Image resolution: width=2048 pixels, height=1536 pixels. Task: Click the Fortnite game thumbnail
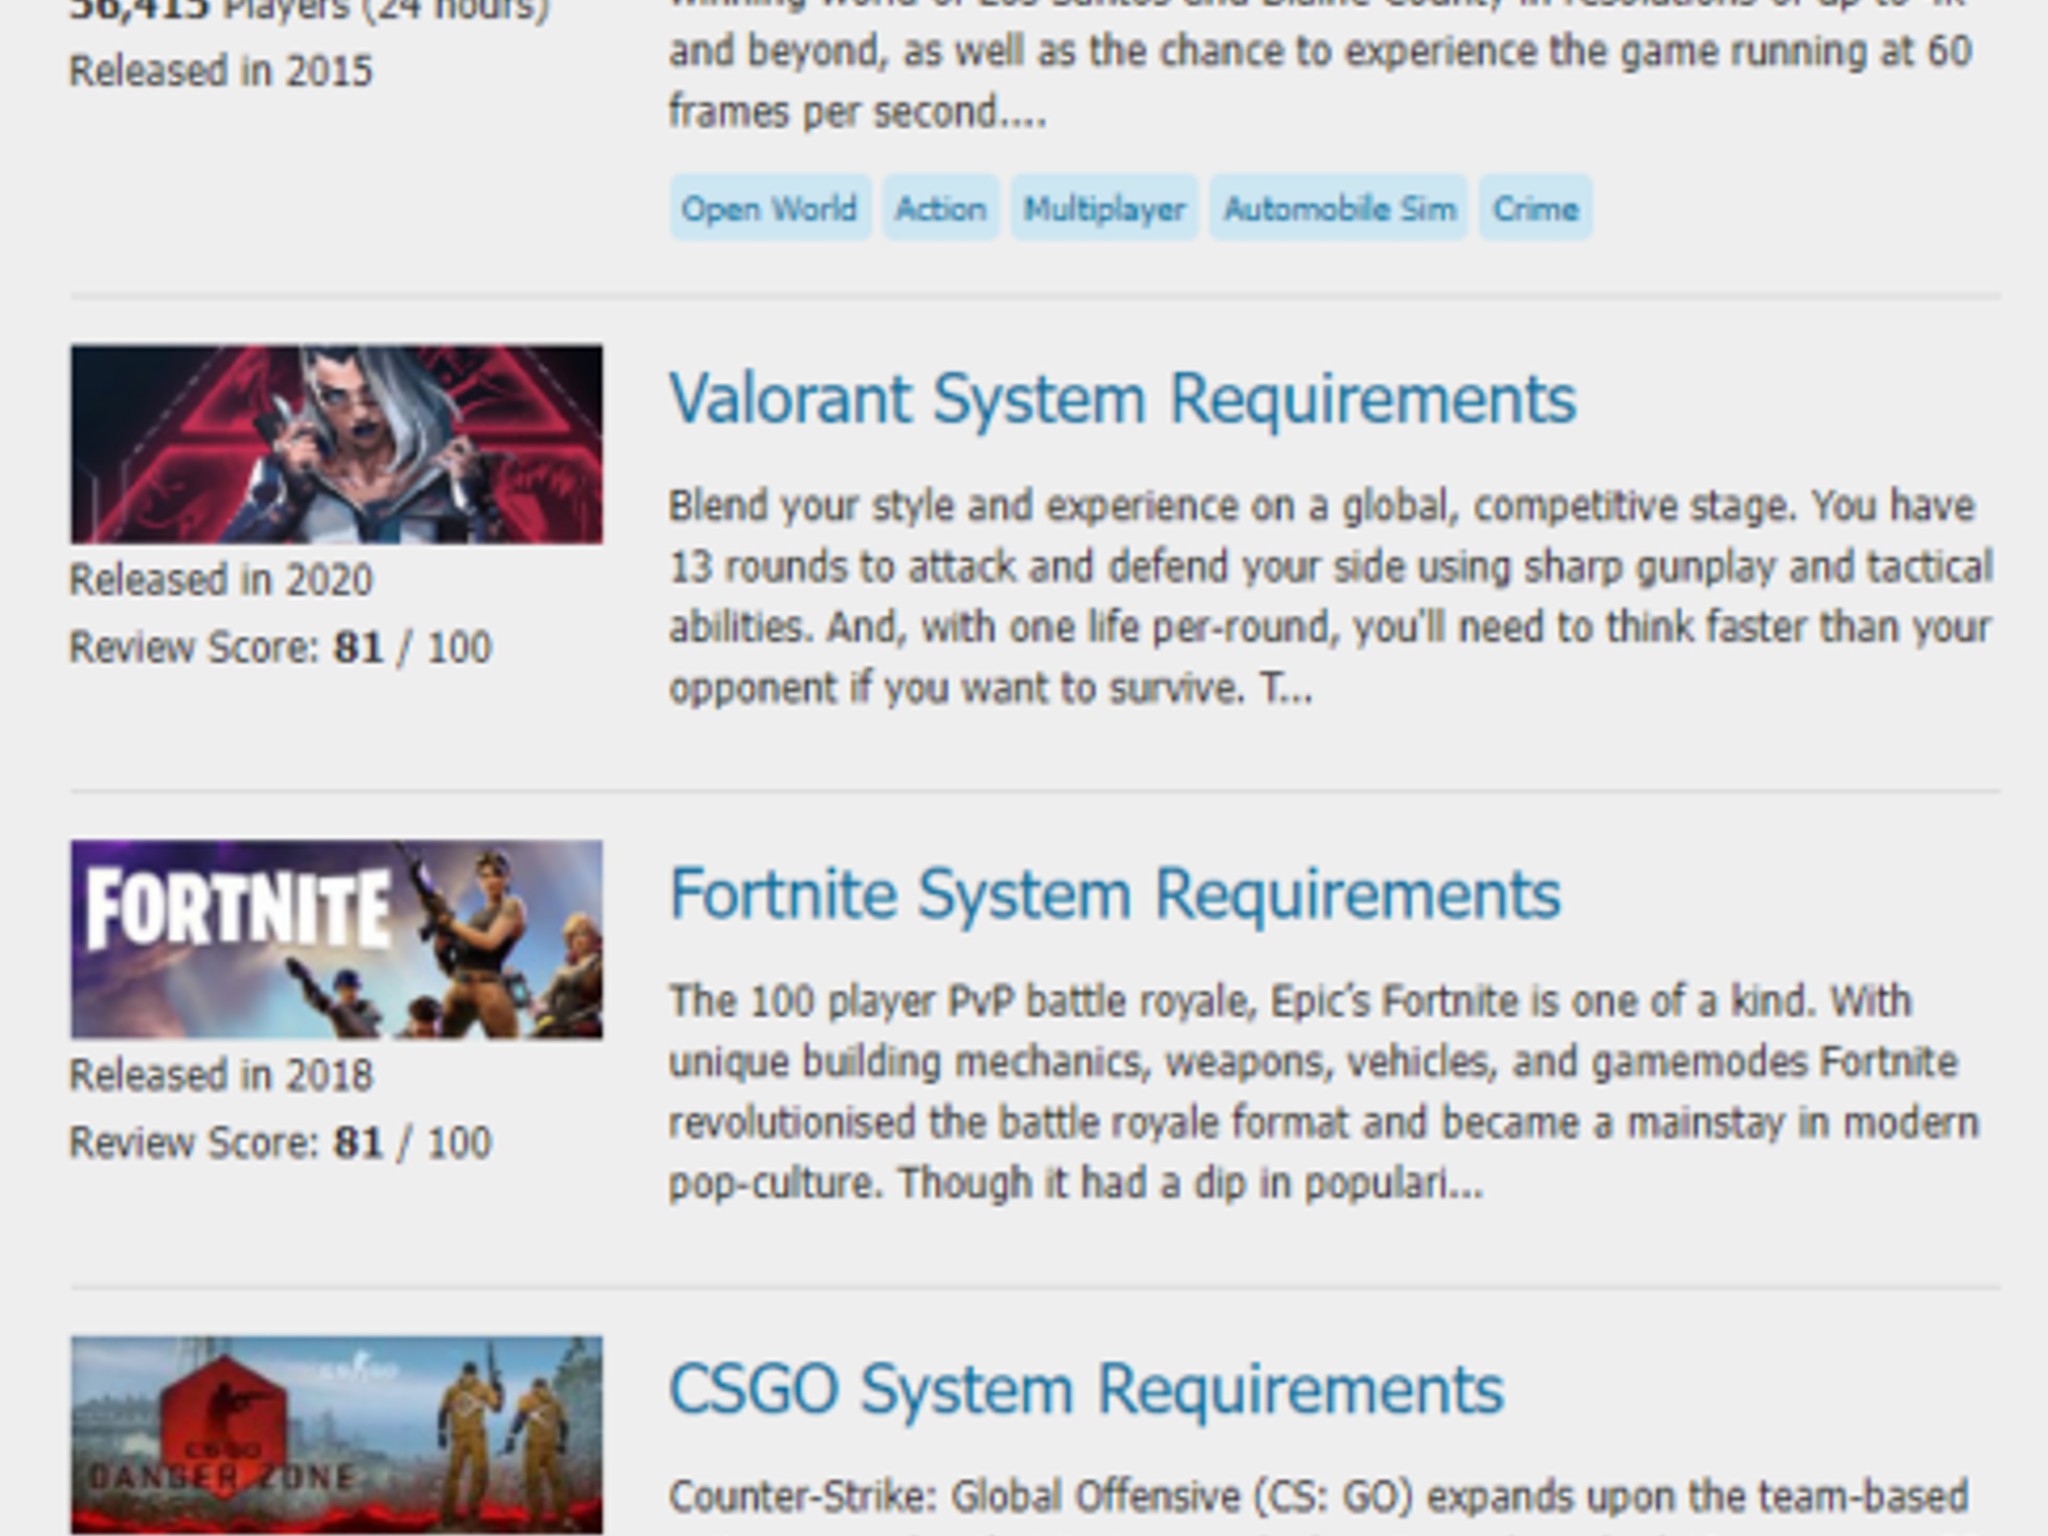pyautogui.click(x=336, y=939)
